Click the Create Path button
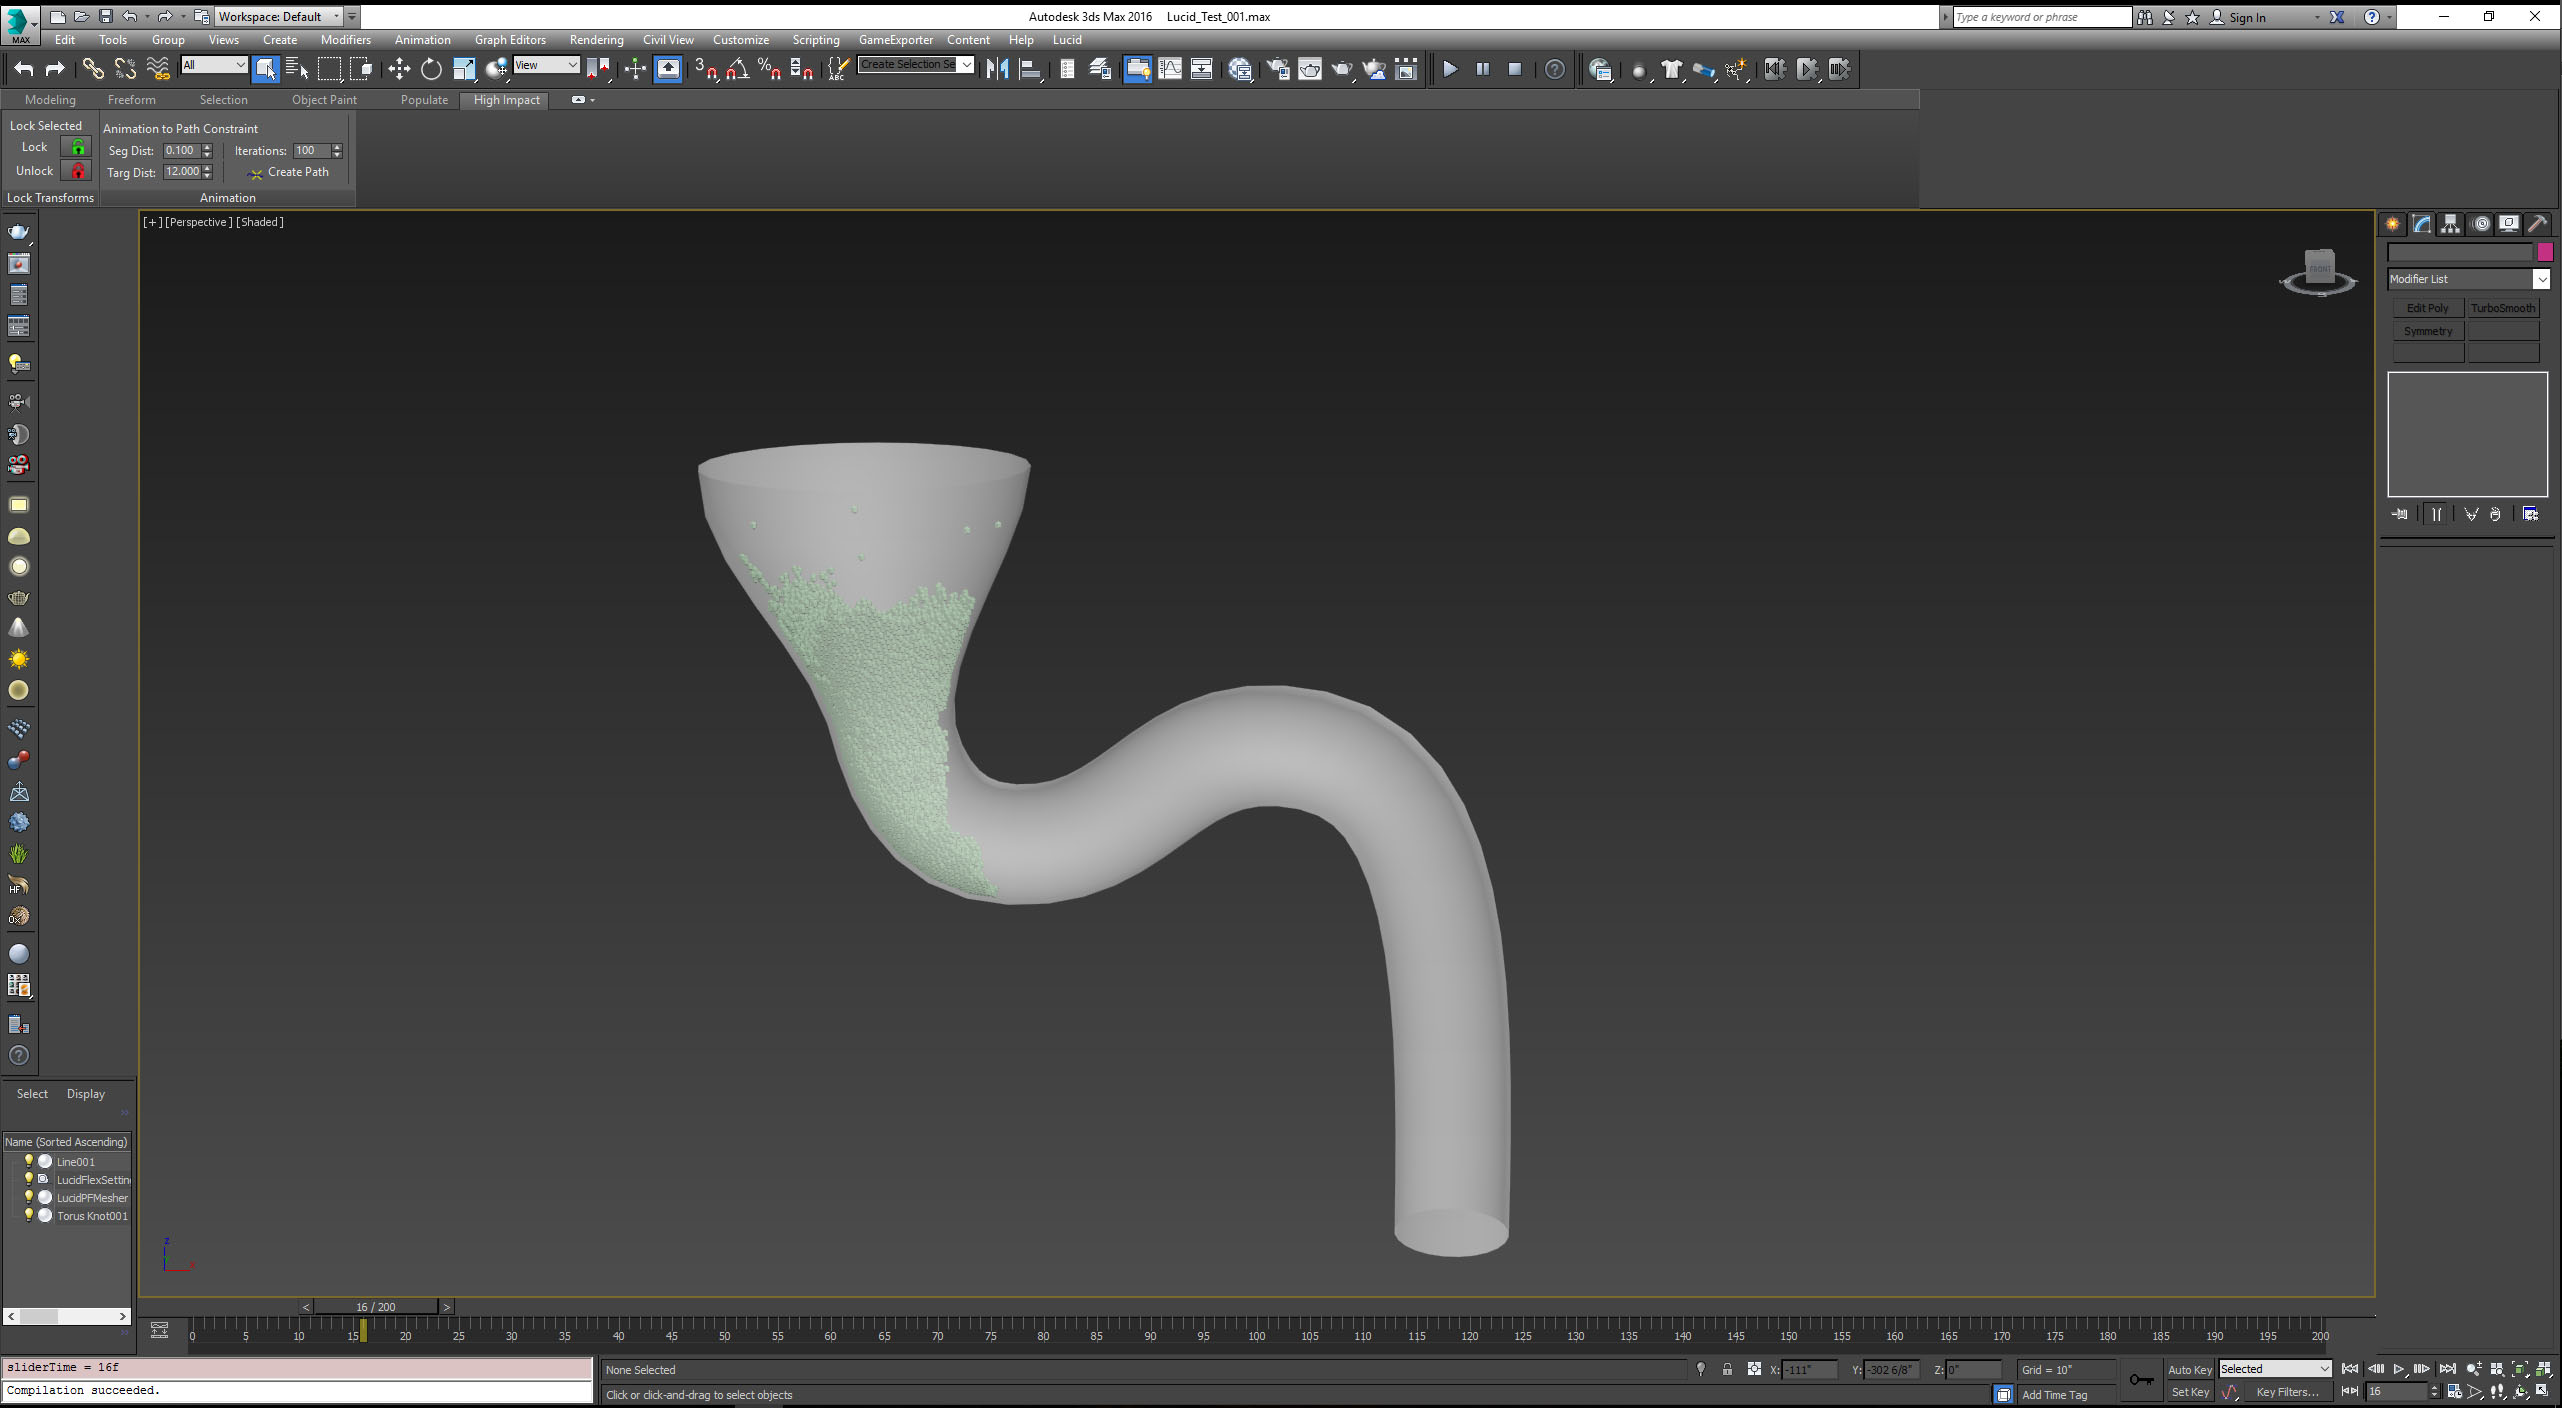Screen dimensions: 2562x1408 (x=297, y=172)
